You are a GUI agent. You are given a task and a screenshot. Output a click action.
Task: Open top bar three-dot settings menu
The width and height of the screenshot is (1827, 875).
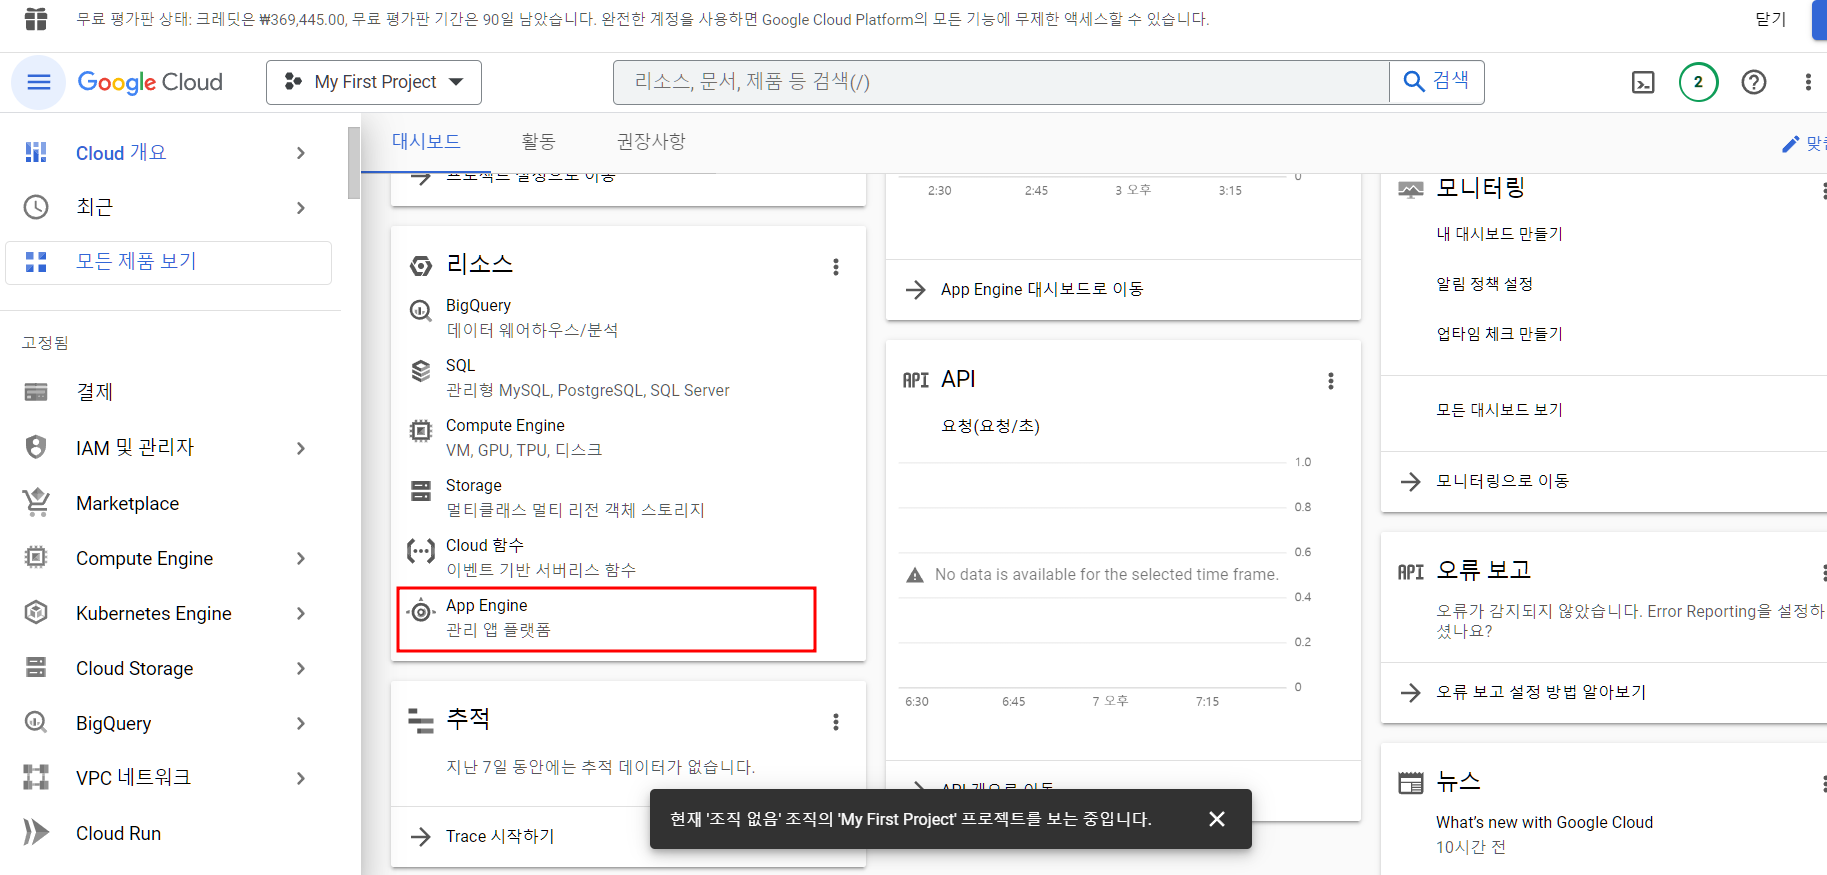click(1808, 82)
